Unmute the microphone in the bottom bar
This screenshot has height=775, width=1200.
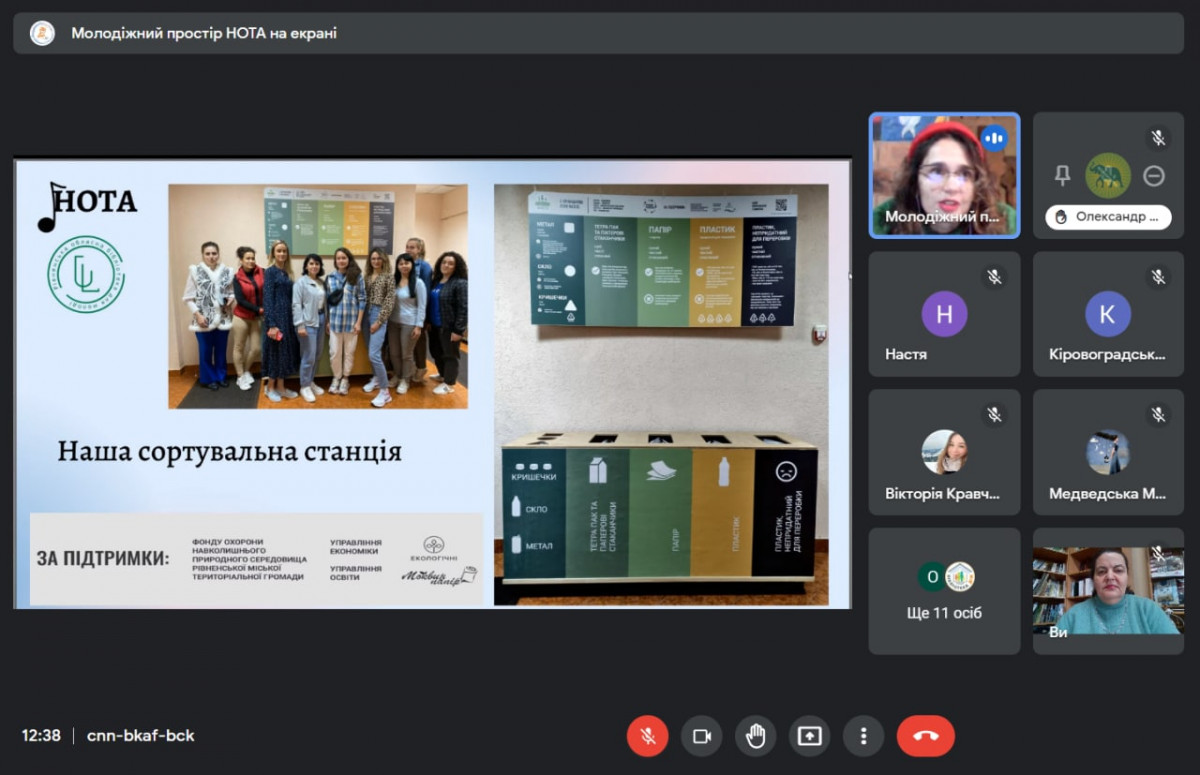click(647, 736)
